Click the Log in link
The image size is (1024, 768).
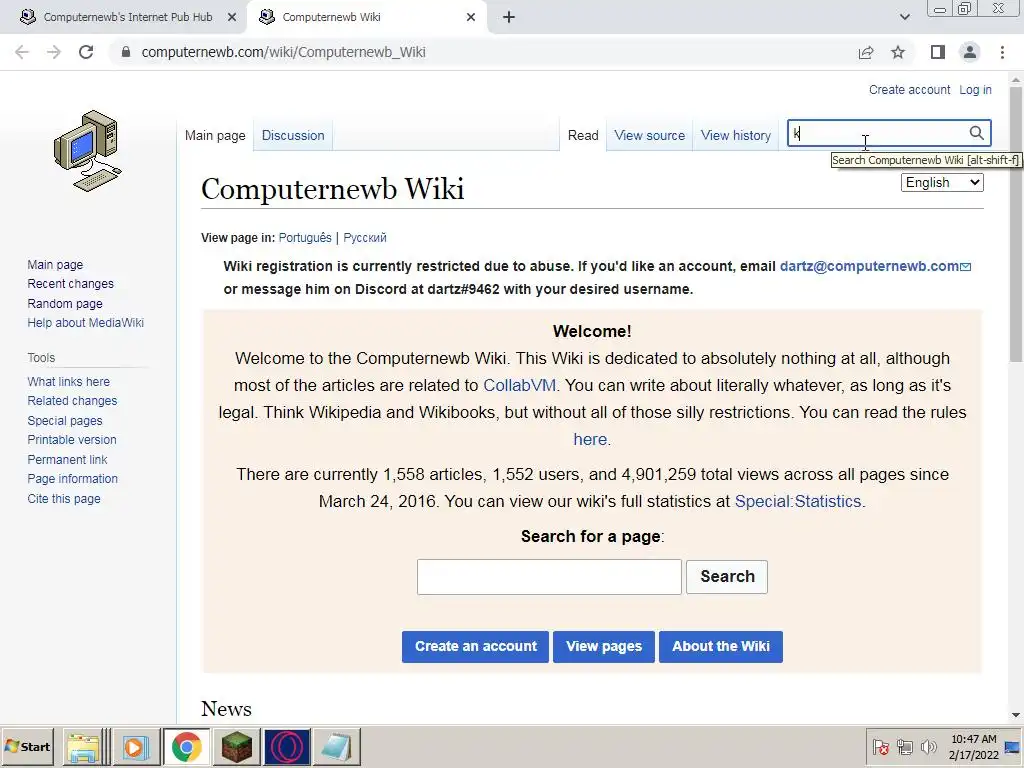975,89
